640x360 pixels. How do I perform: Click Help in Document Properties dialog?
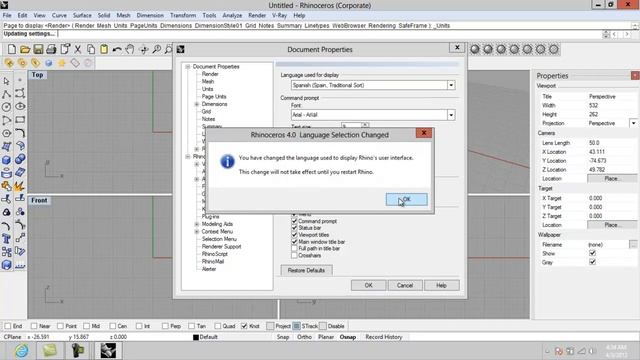point(441,285)
